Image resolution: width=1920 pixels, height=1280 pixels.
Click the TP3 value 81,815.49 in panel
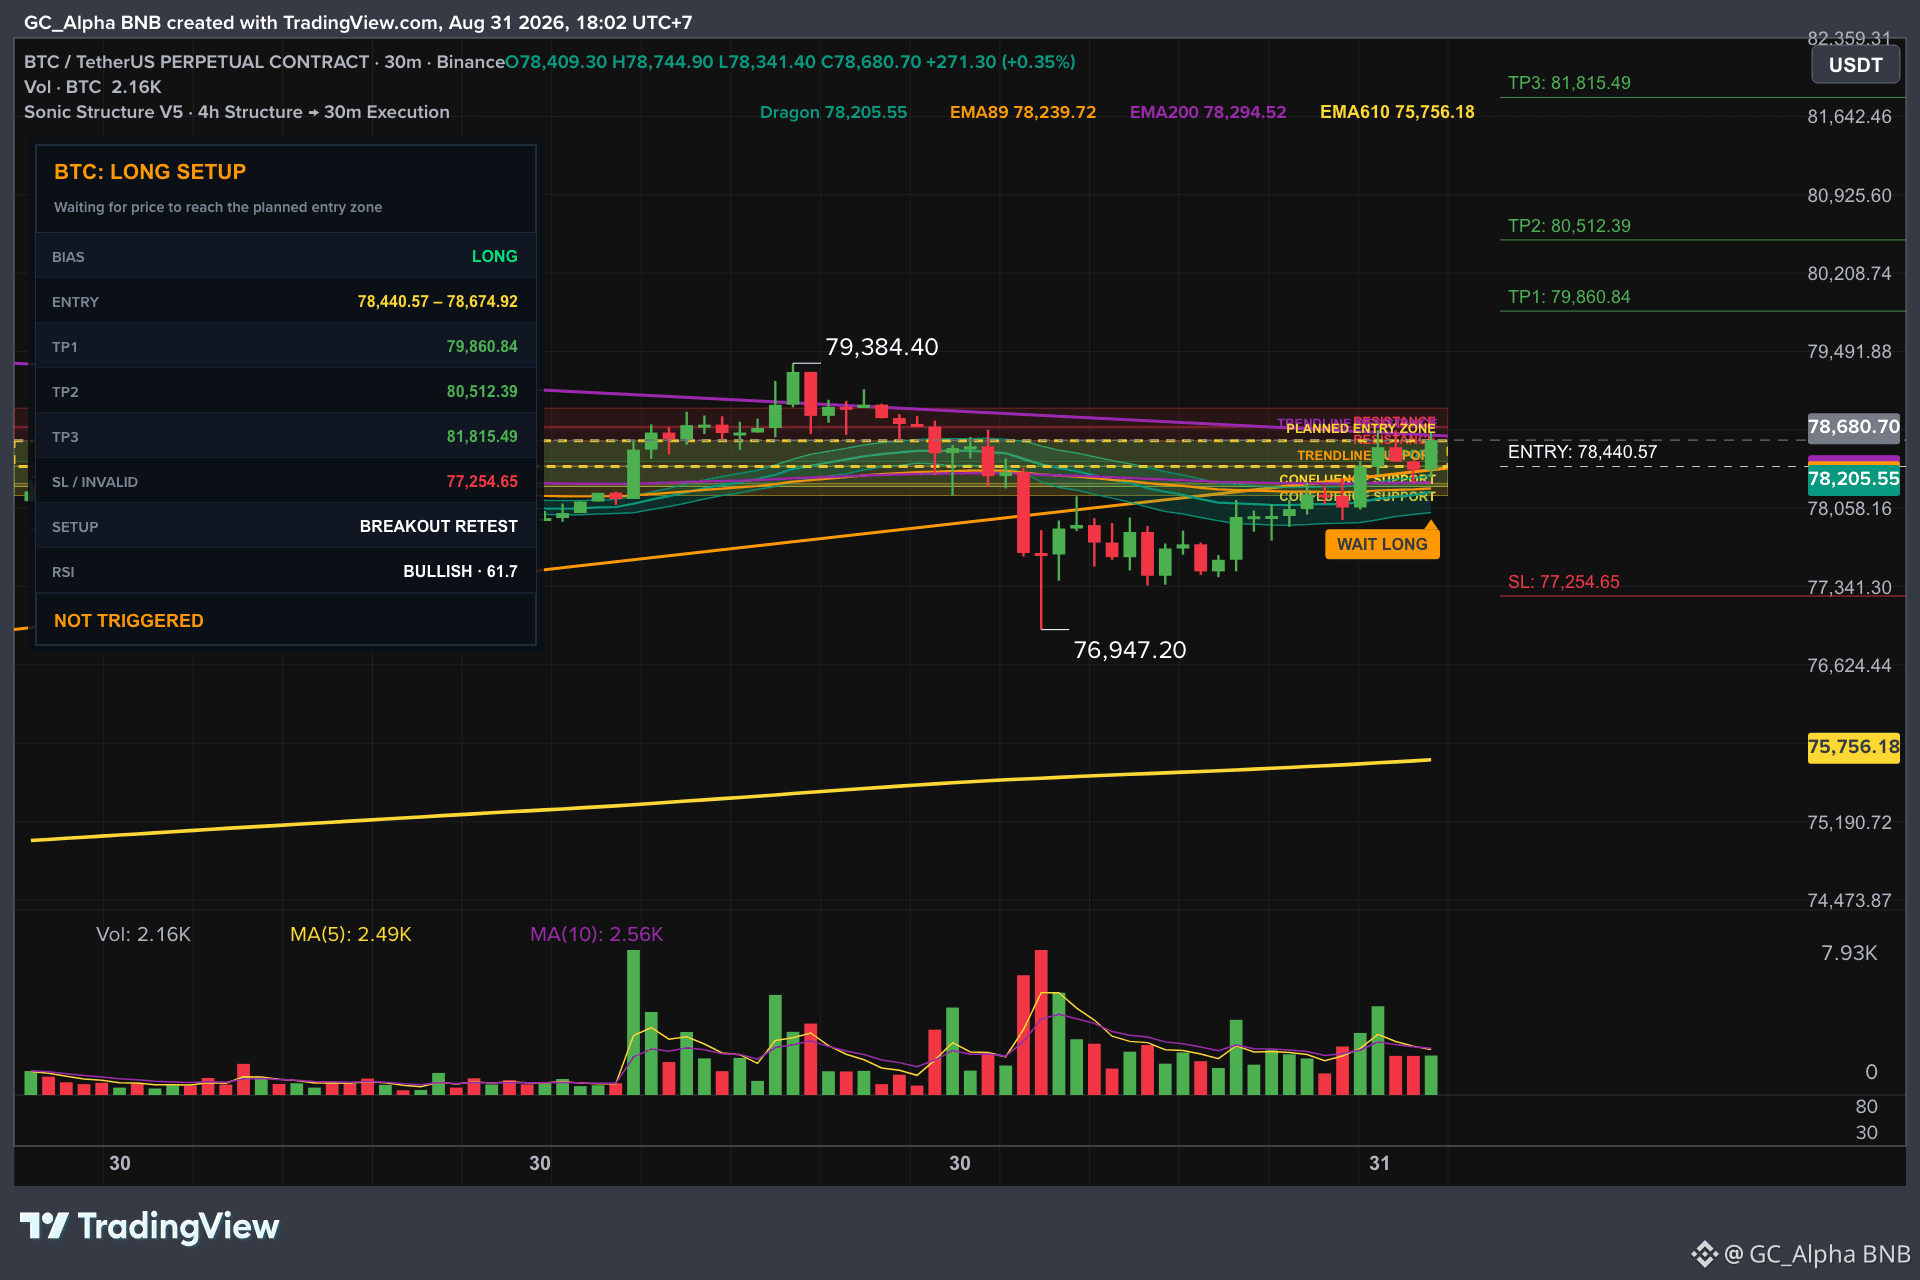[482, 437]
